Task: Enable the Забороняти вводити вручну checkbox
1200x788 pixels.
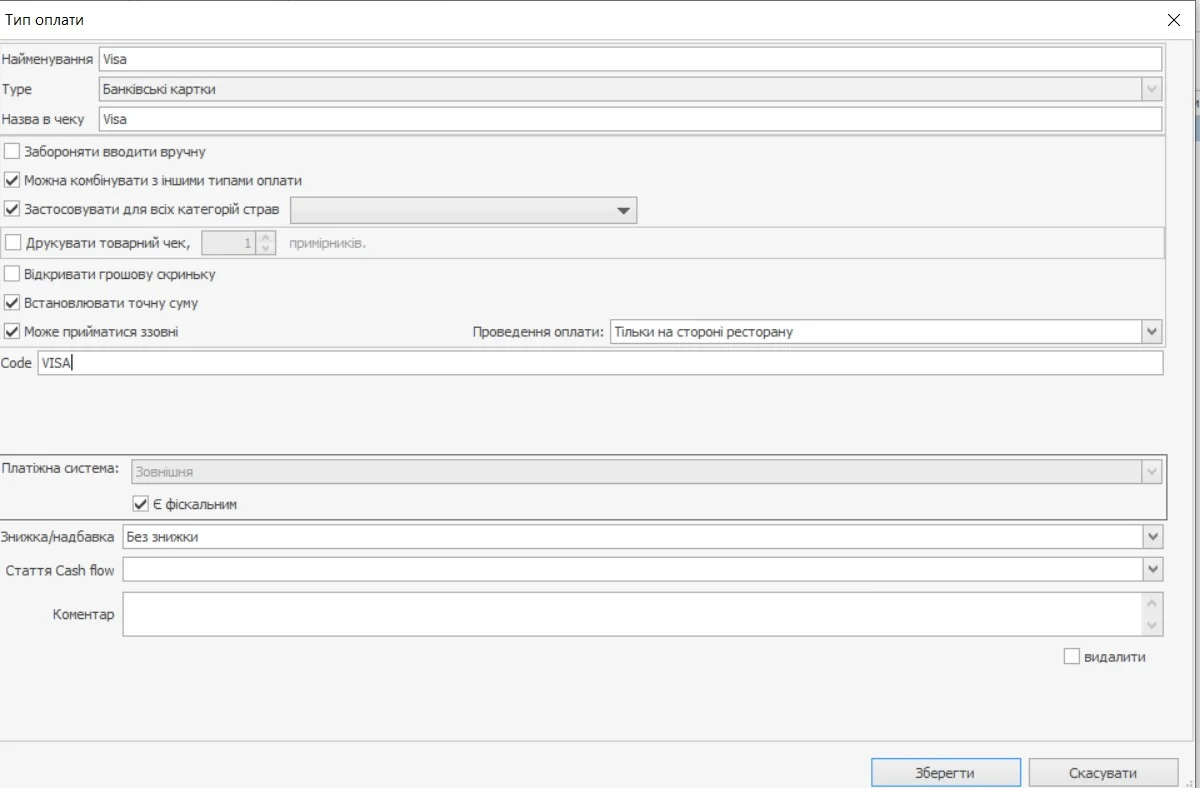Action: click(12, 152)
